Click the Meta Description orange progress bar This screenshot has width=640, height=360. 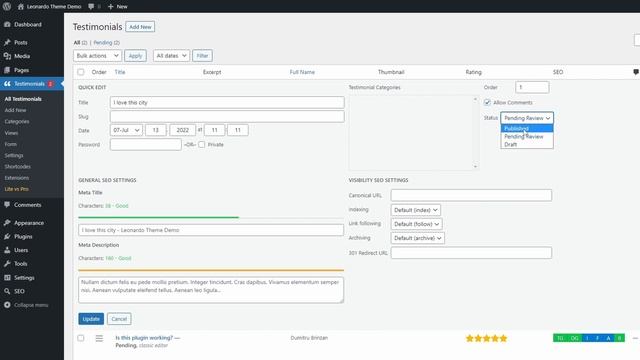pos(211,270)
